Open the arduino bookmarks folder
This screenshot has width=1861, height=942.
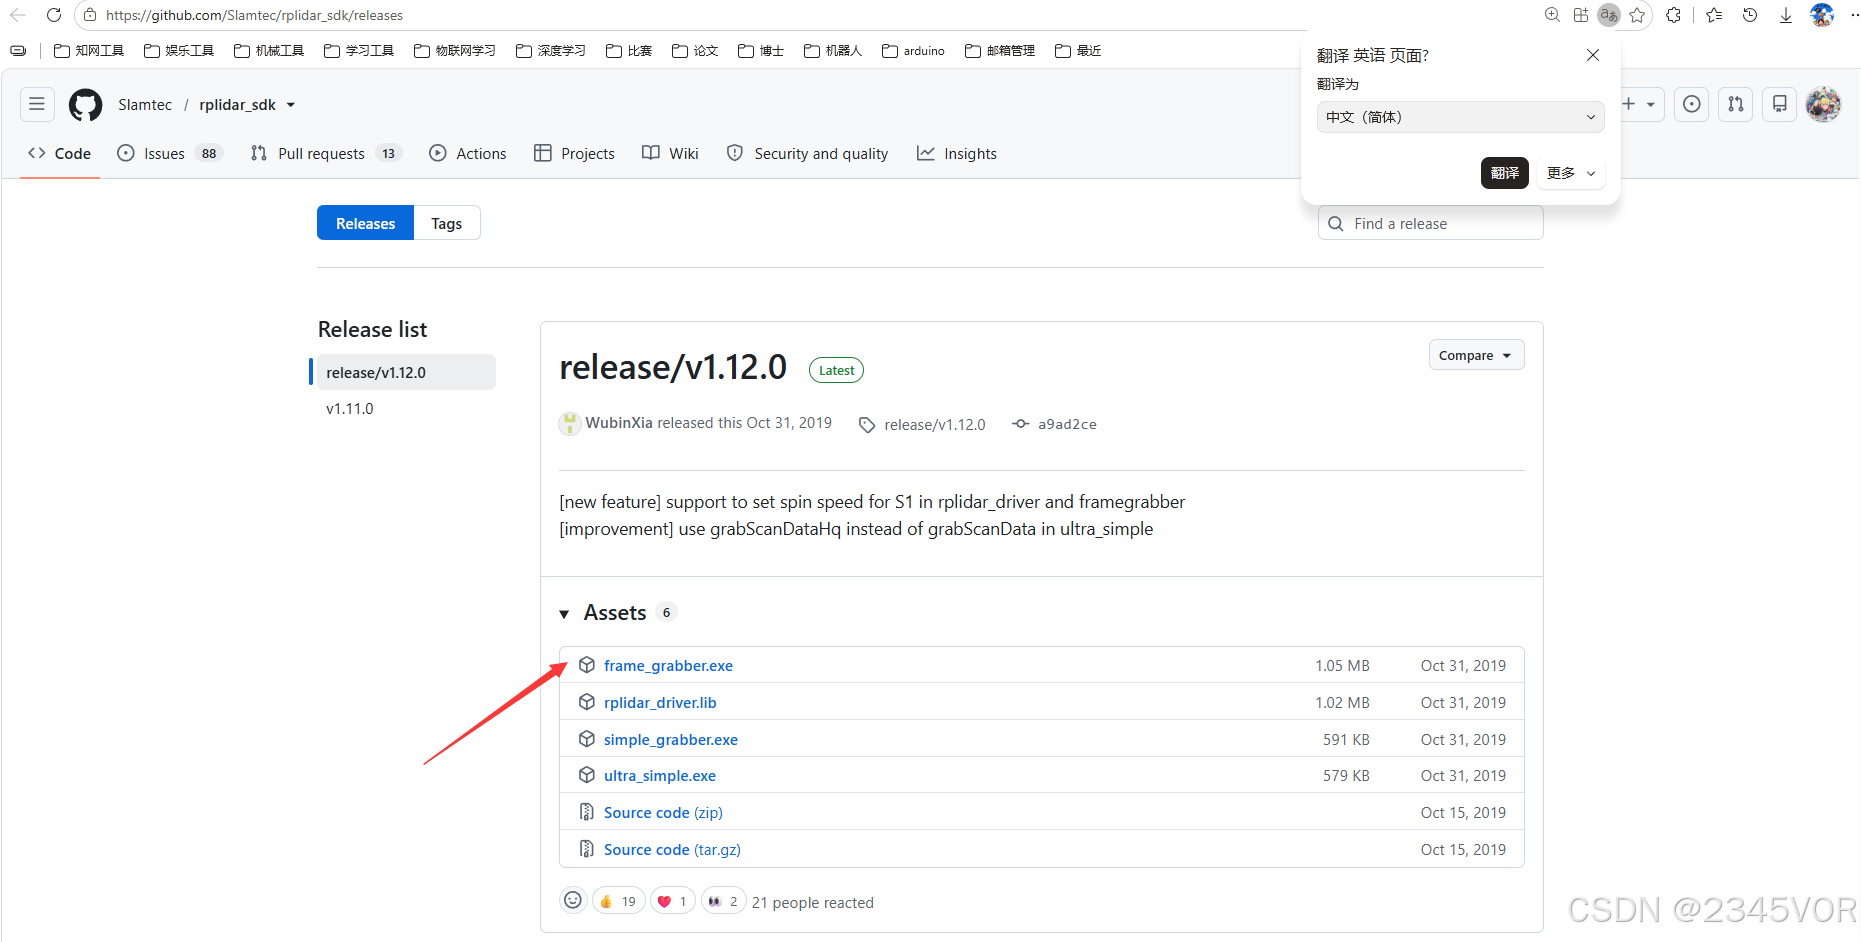click(913, 51)
